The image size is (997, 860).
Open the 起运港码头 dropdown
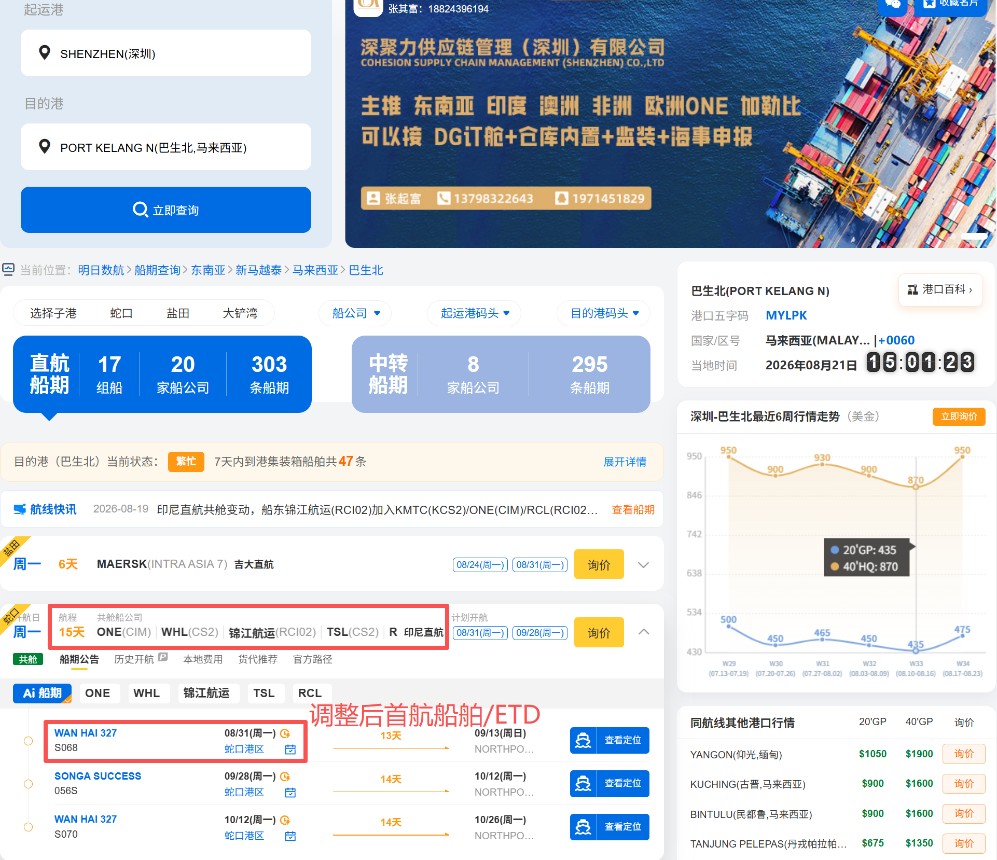[474, 313]
